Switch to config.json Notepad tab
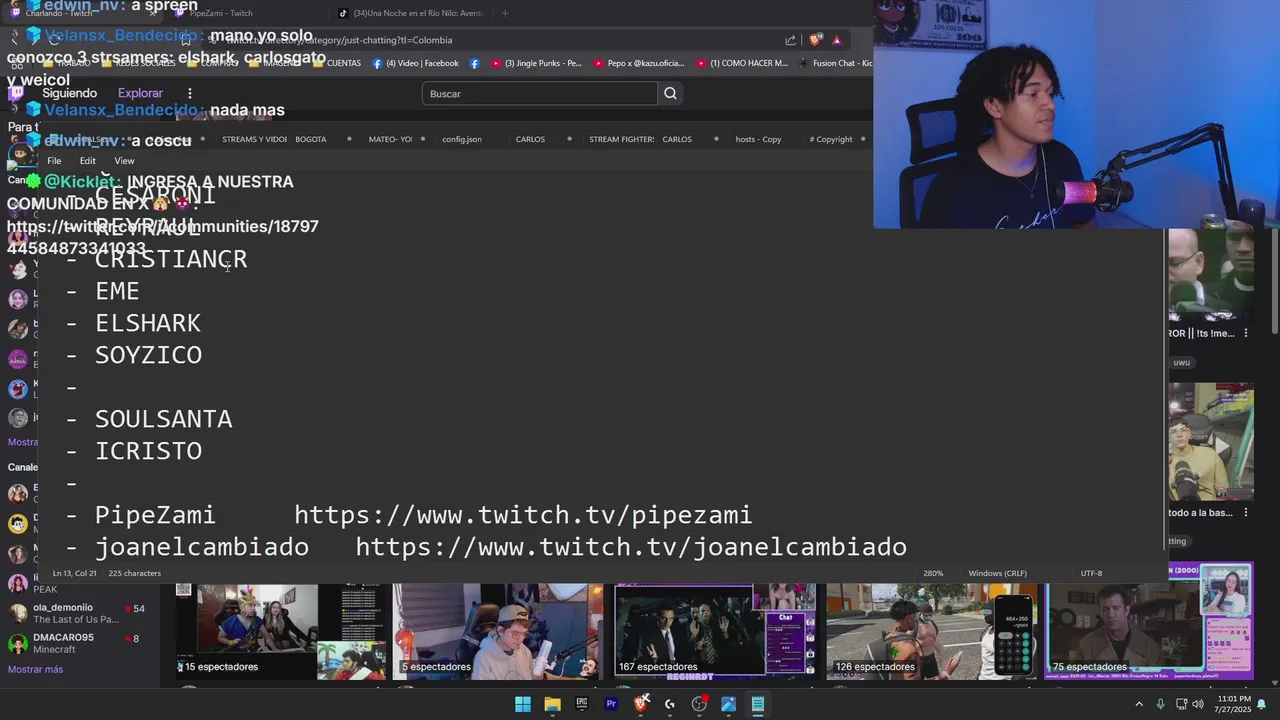The width and height of the screenshot is (1280, 720). [x=462, y=139]
